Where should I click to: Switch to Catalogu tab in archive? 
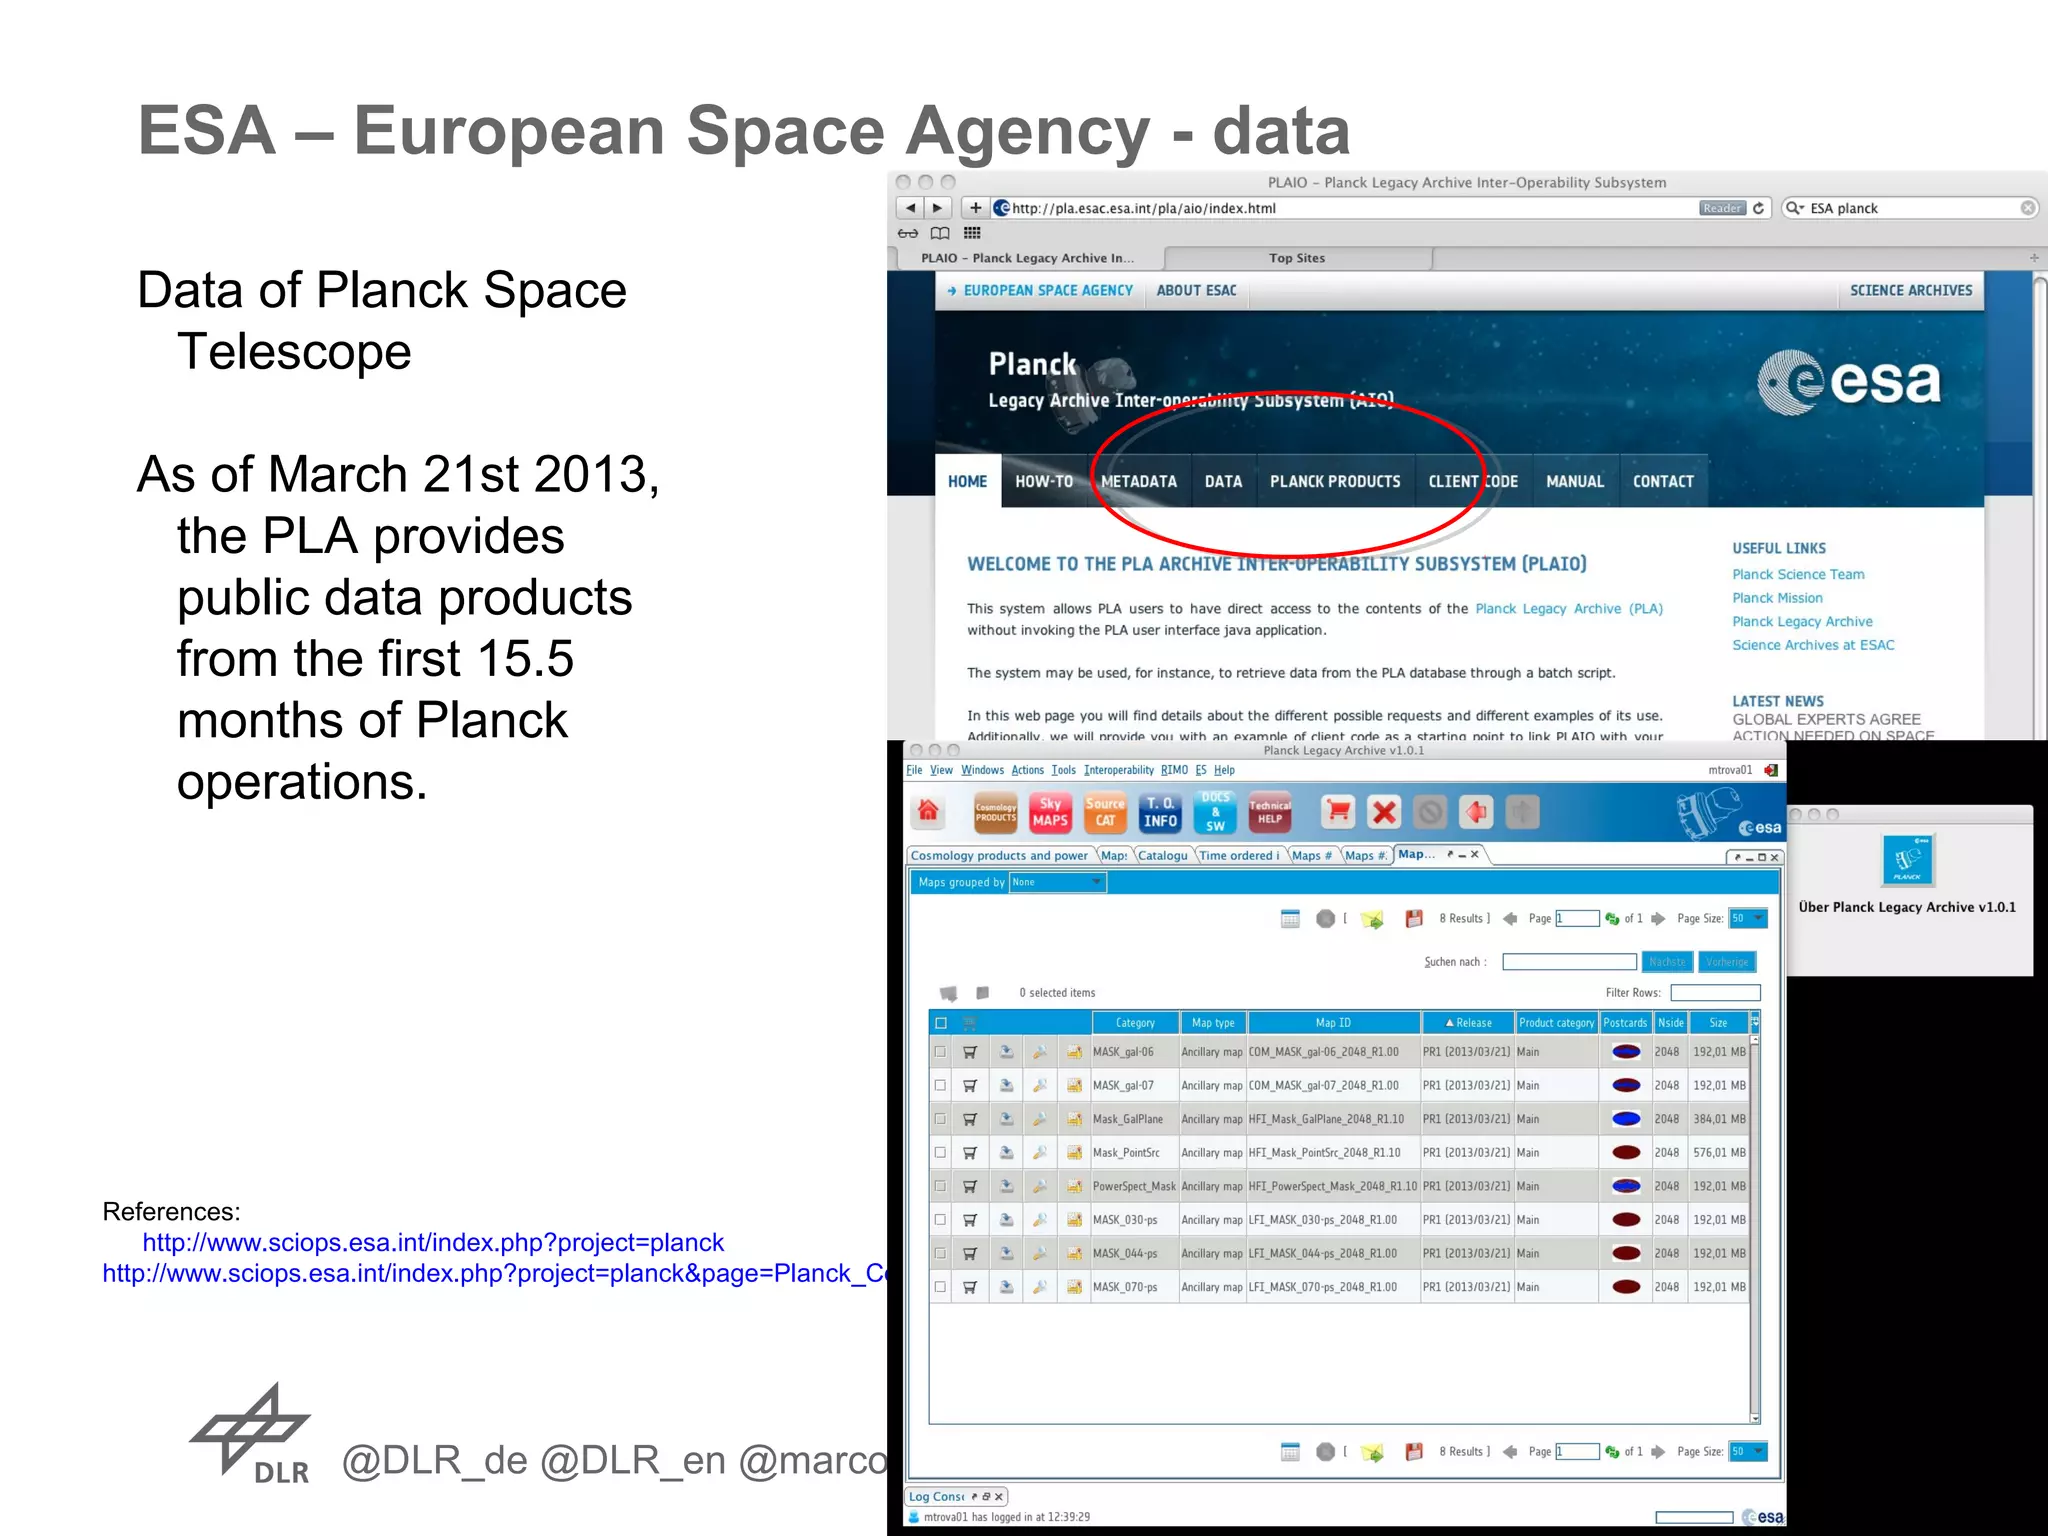pos(1163,855)
